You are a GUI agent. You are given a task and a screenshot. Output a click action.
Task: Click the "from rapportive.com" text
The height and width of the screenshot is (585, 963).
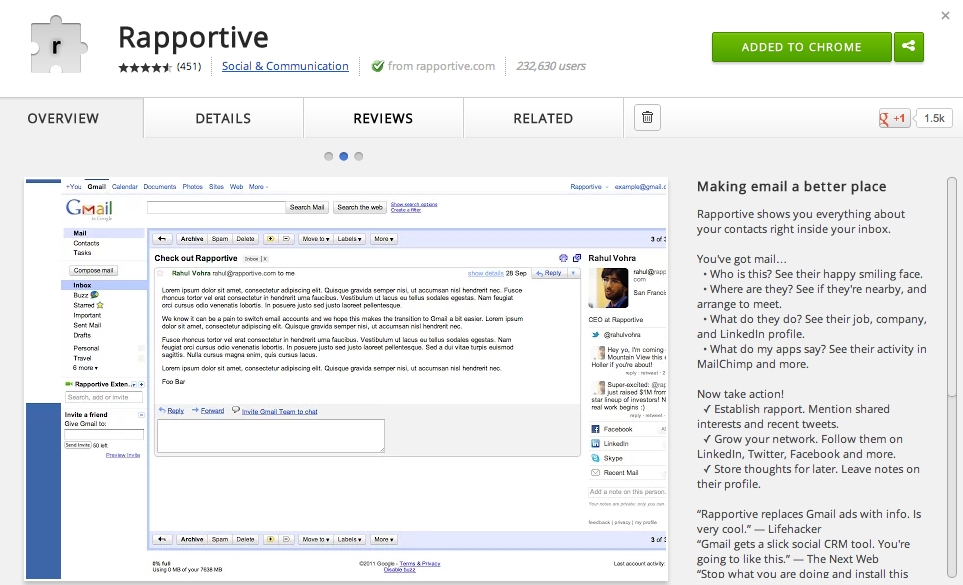click(x=441, y=66)
